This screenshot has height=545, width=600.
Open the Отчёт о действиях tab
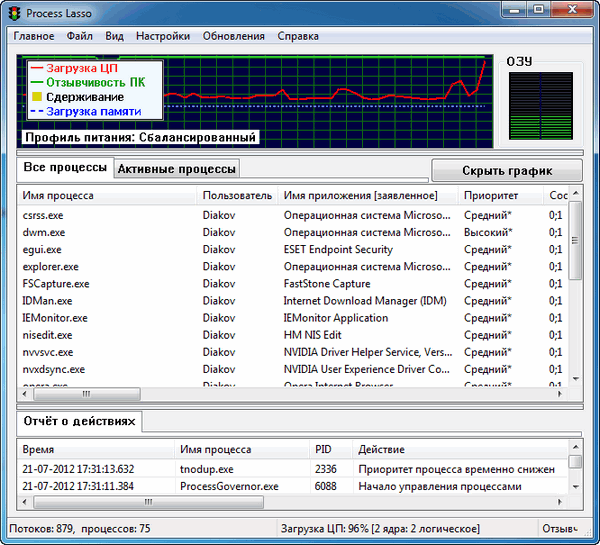point(78,422)
